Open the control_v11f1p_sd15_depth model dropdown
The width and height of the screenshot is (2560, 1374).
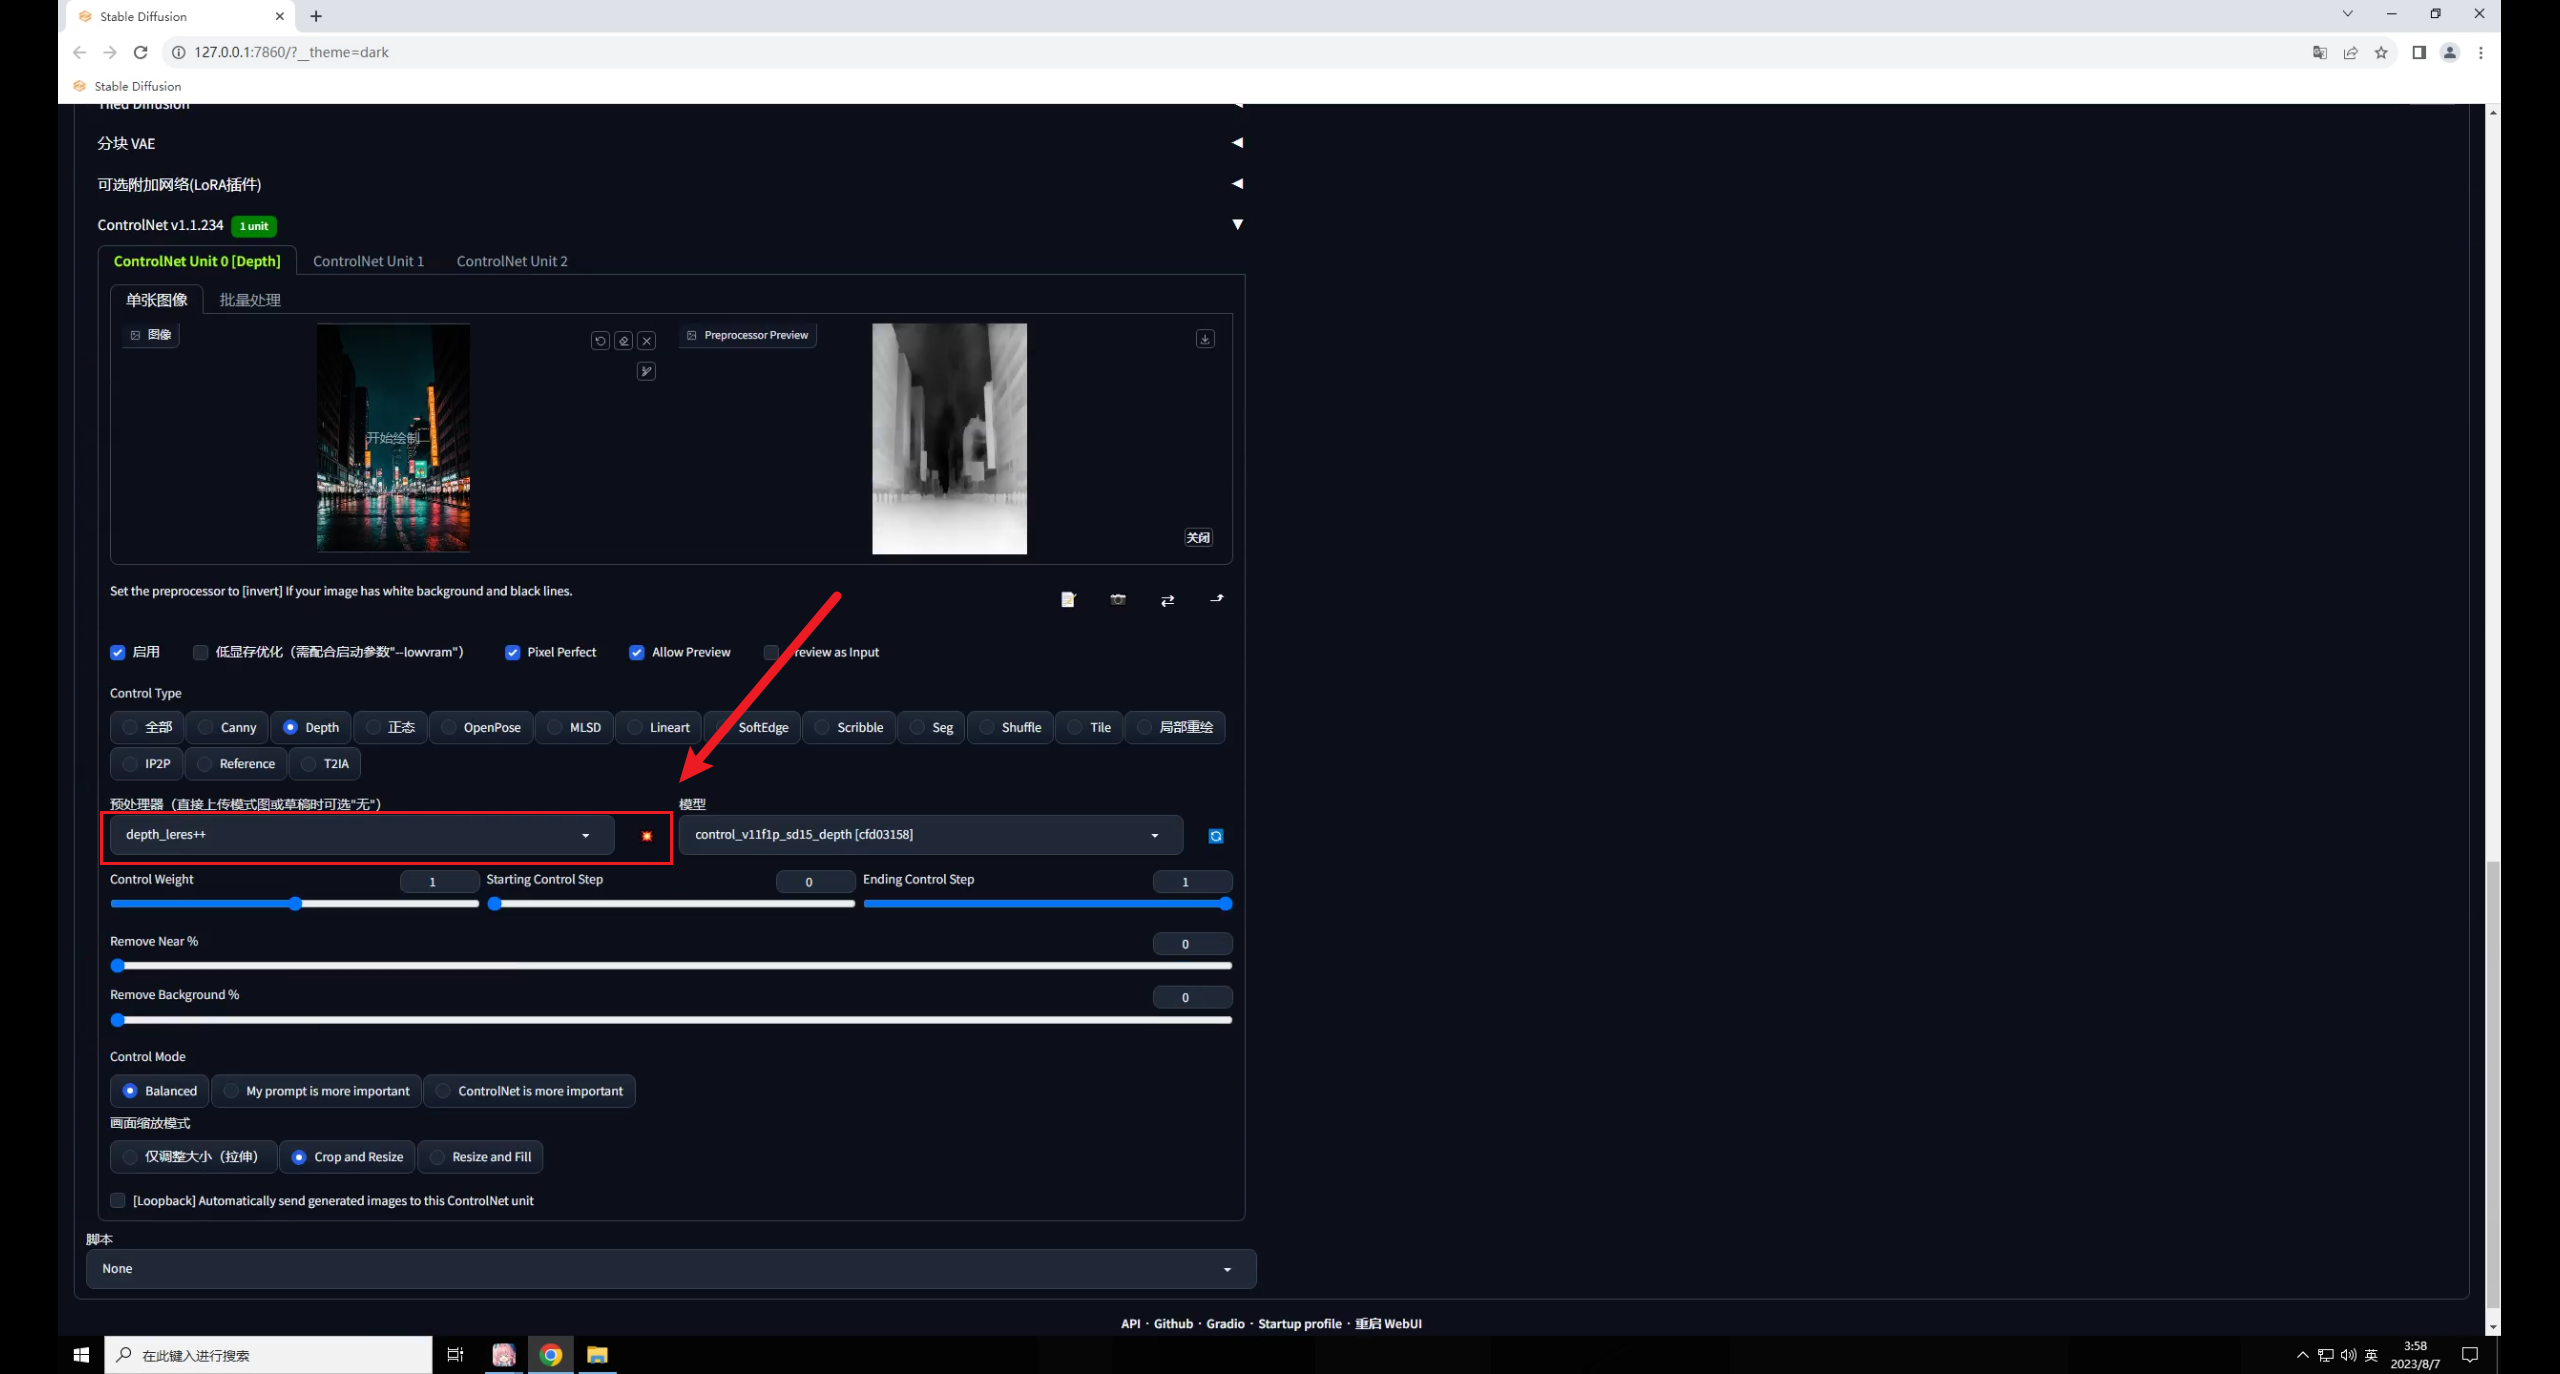(x=930, y=835)
